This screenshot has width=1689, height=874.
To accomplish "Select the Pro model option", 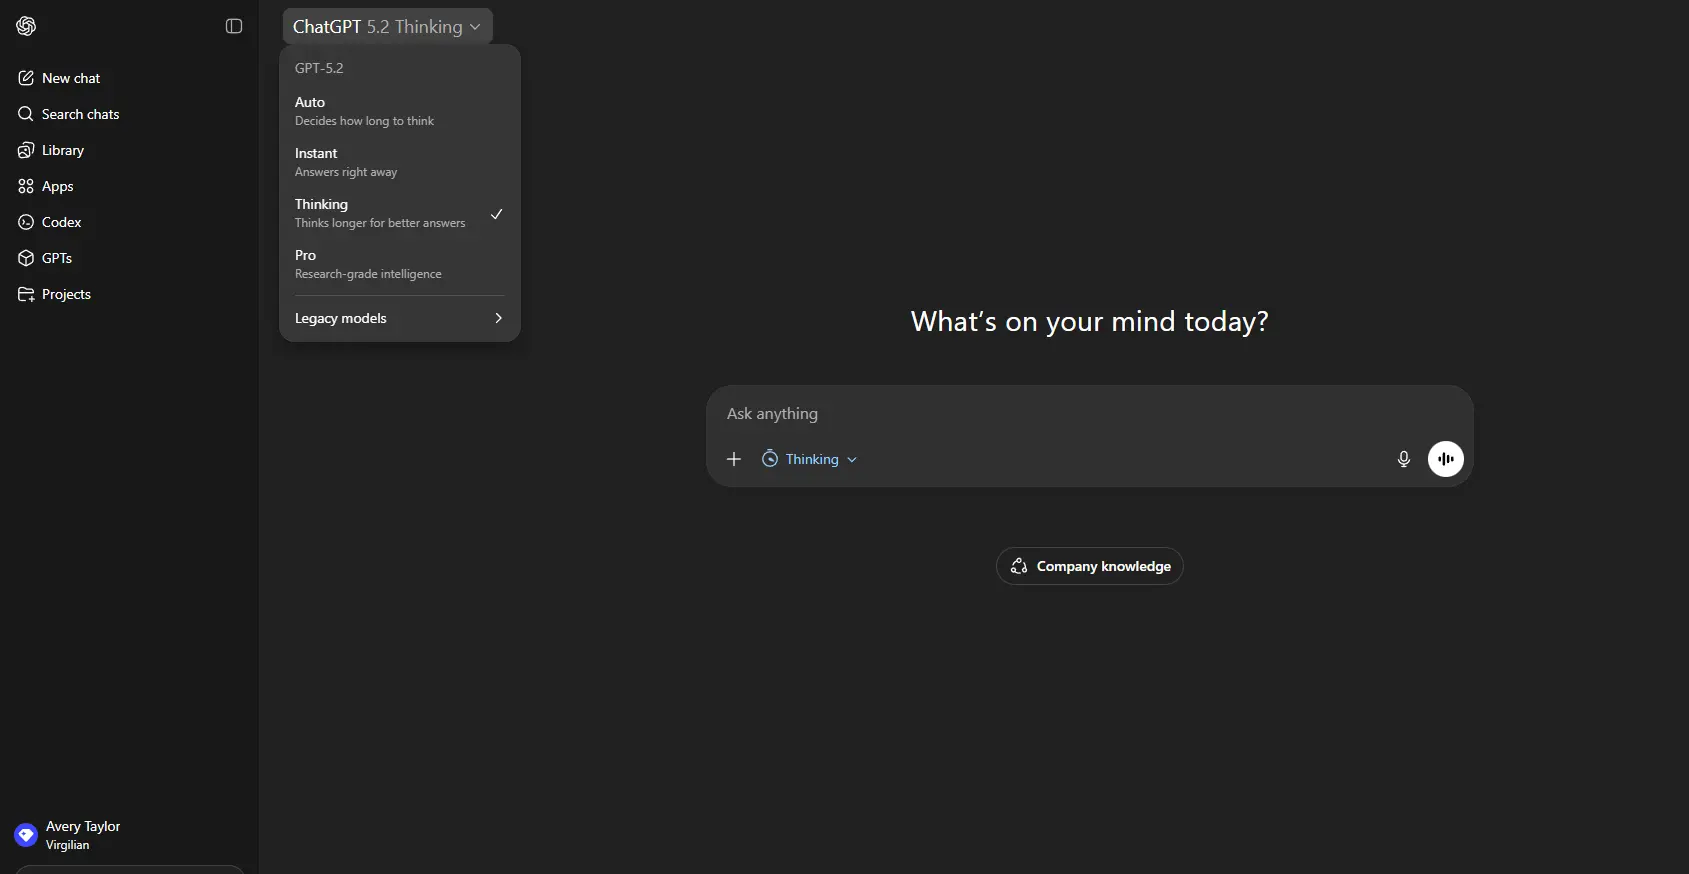I will pos(400,264).
